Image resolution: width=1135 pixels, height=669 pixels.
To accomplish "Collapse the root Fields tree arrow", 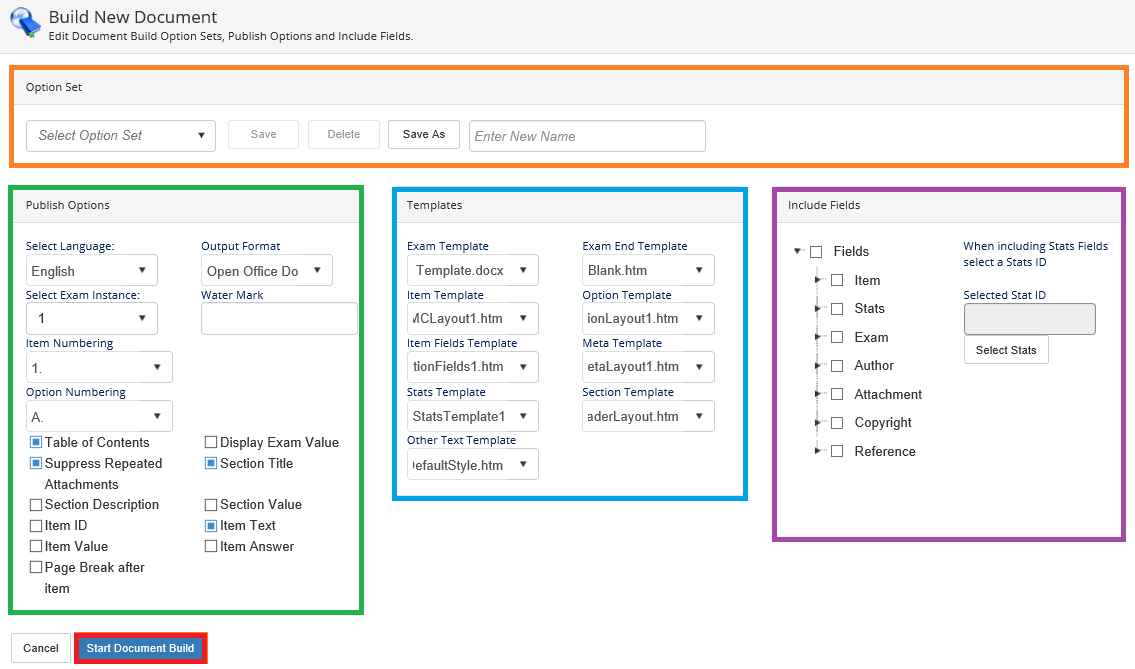I will pyautogui.click(x=797, y=251).
